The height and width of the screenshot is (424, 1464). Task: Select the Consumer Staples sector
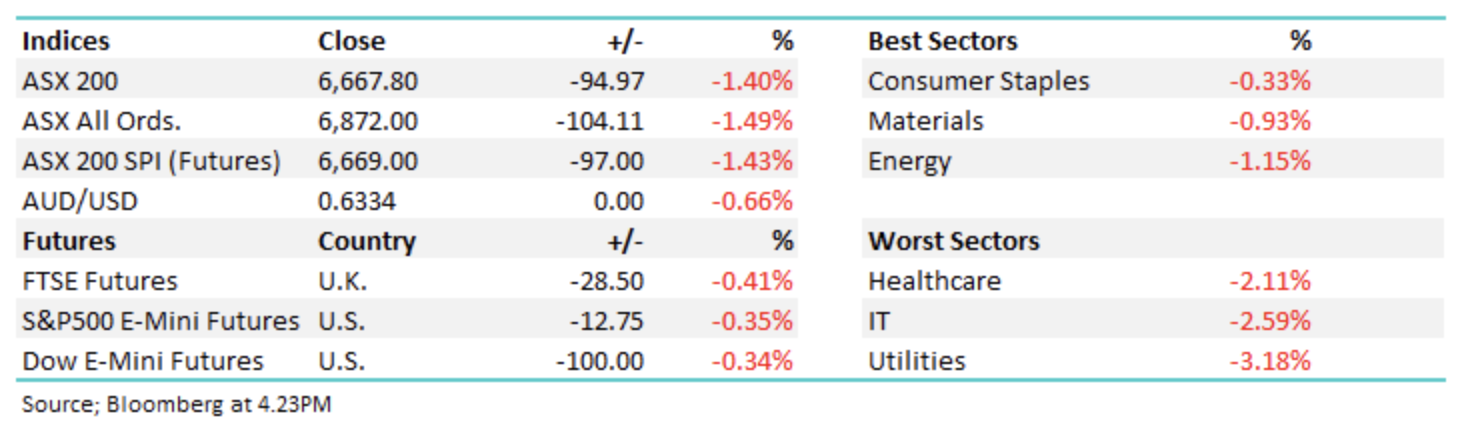[978, 81]
